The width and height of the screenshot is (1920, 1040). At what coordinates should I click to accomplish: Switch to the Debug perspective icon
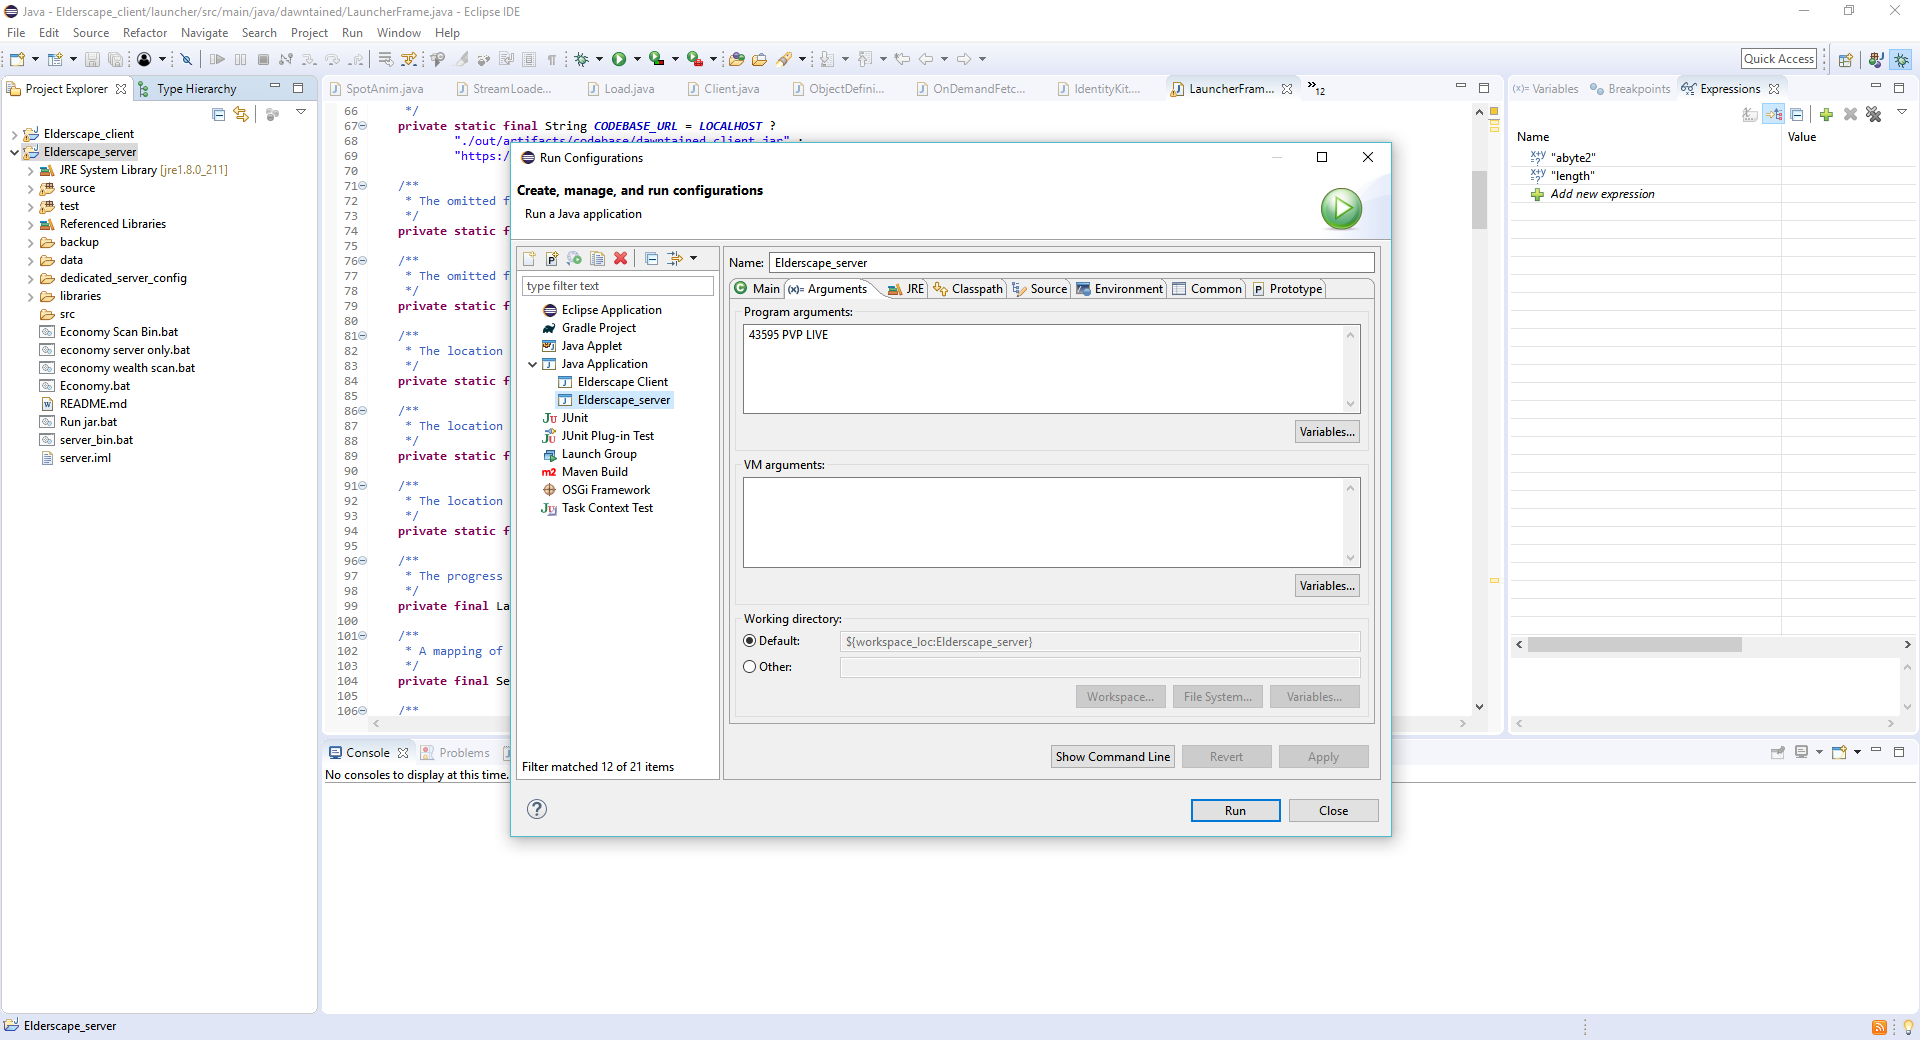pyautogui.click(x=1901, y=60)
